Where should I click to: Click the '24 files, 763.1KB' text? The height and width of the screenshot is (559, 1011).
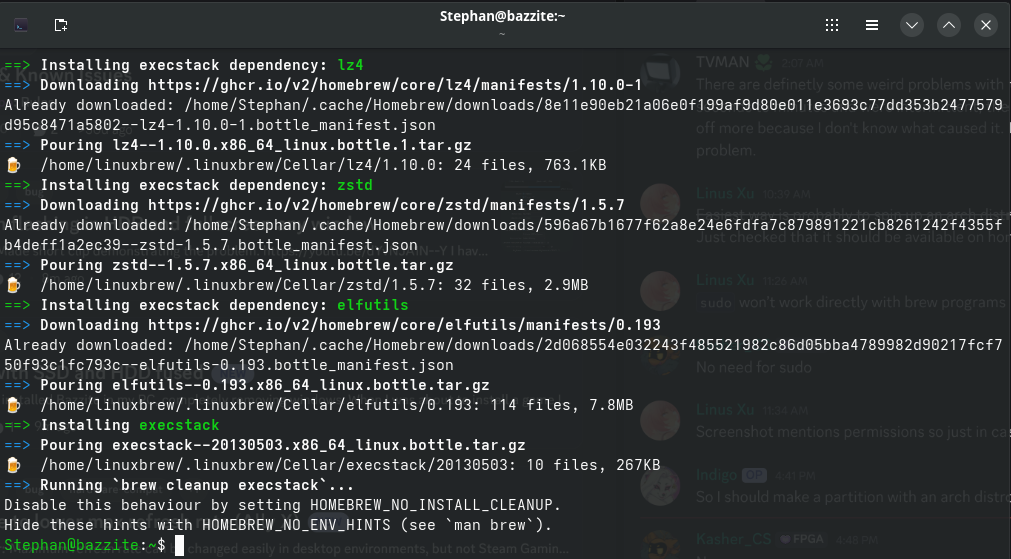pos(530,165)
